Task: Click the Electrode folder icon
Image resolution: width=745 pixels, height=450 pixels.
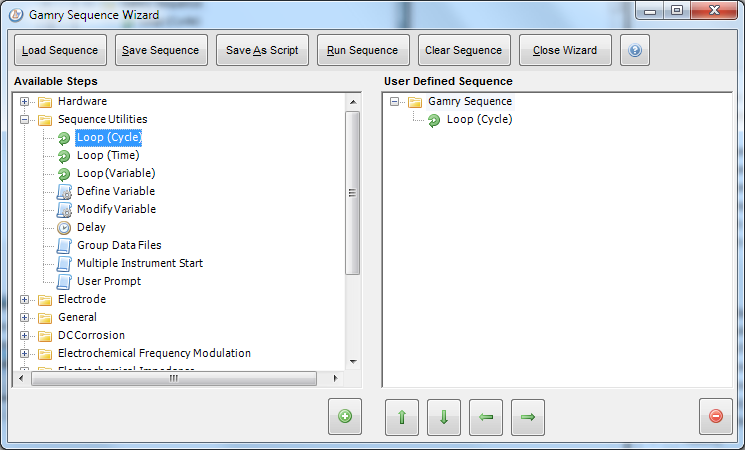Action: click(x=45, y=300)
